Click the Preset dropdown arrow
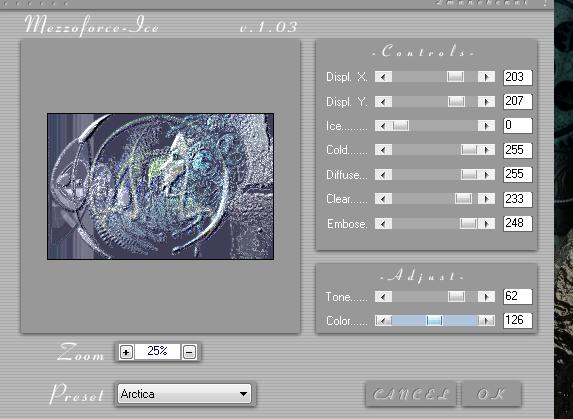Image resolution: width=573 pixels, height=419 pixels. pos(243,394)
